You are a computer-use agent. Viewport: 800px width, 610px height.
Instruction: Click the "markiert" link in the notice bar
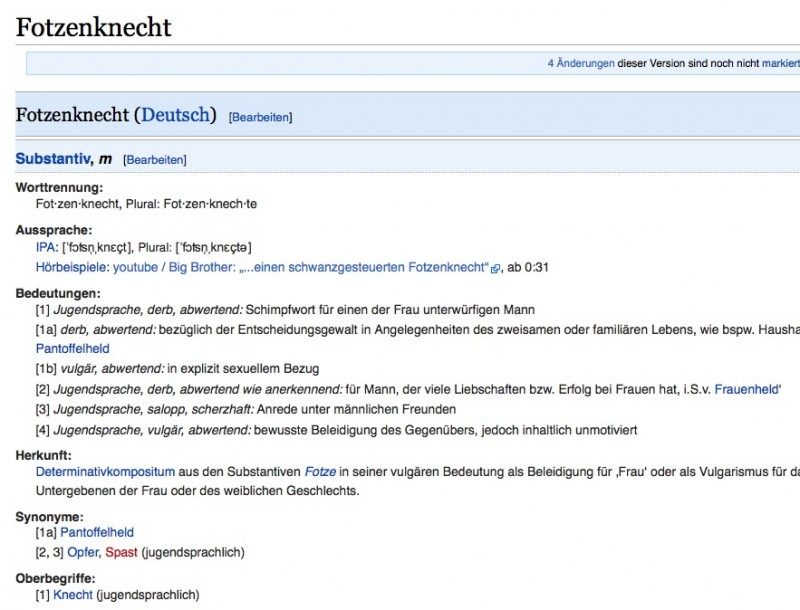pos(781,63)
